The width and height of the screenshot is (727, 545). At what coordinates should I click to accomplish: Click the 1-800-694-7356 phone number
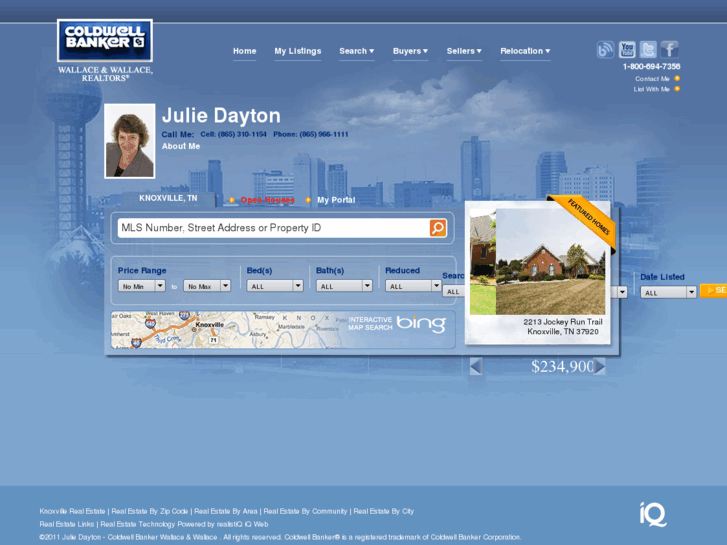coord(651,66)
